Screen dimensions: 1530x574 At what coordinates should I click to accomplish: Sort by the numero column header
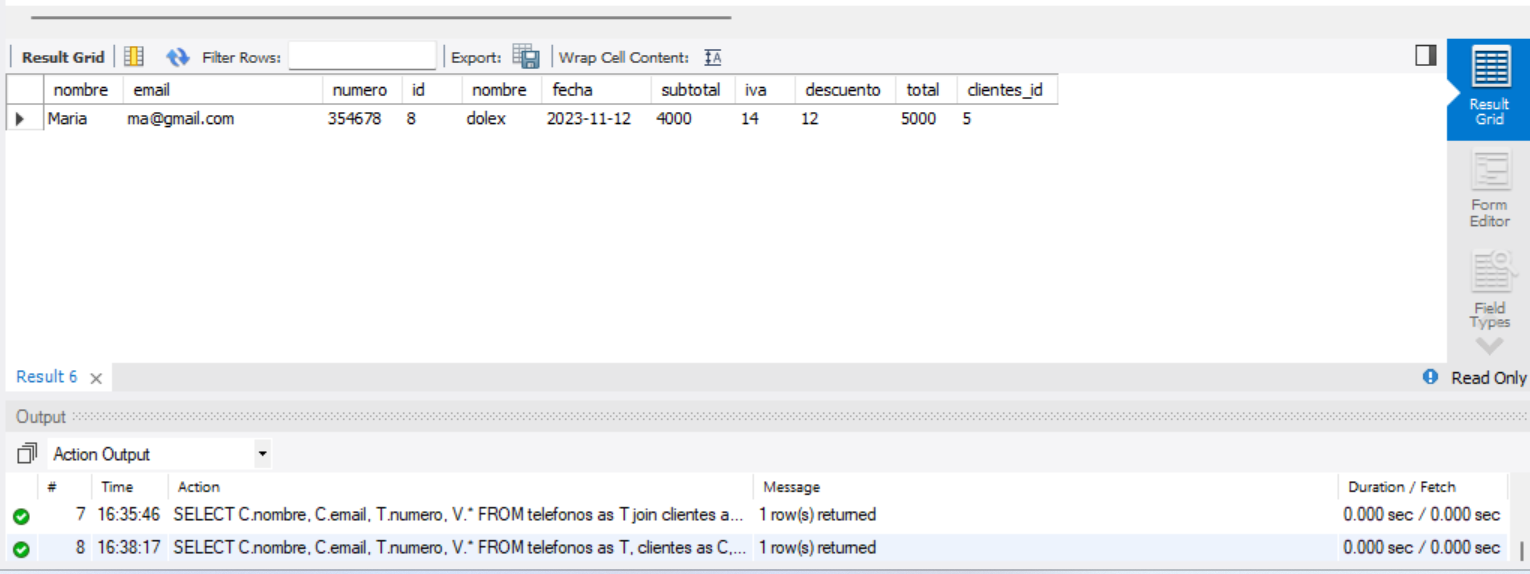point(362,90)
